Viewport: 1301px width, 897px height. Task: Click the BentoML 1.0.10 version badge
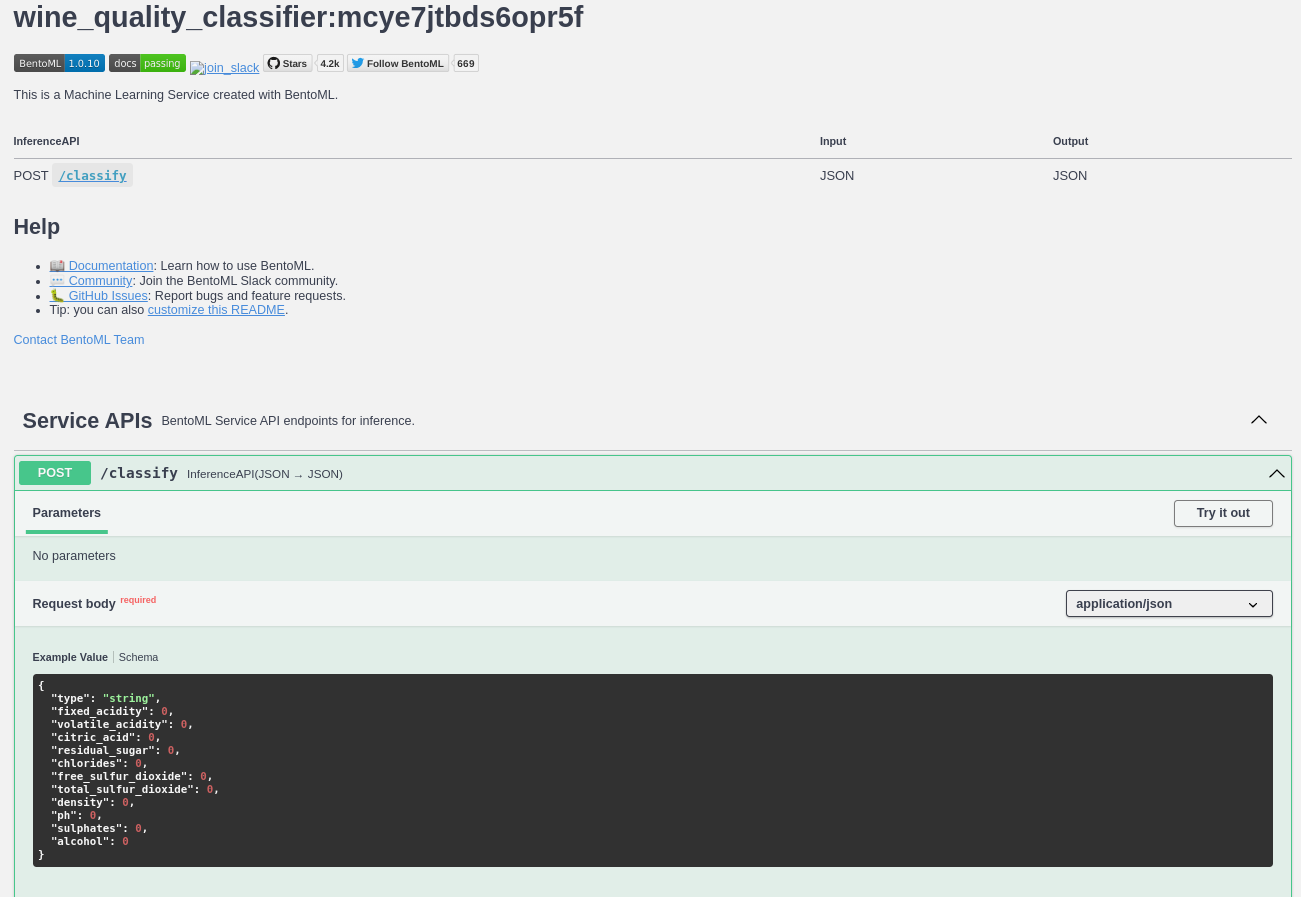(x=59, y=63)
